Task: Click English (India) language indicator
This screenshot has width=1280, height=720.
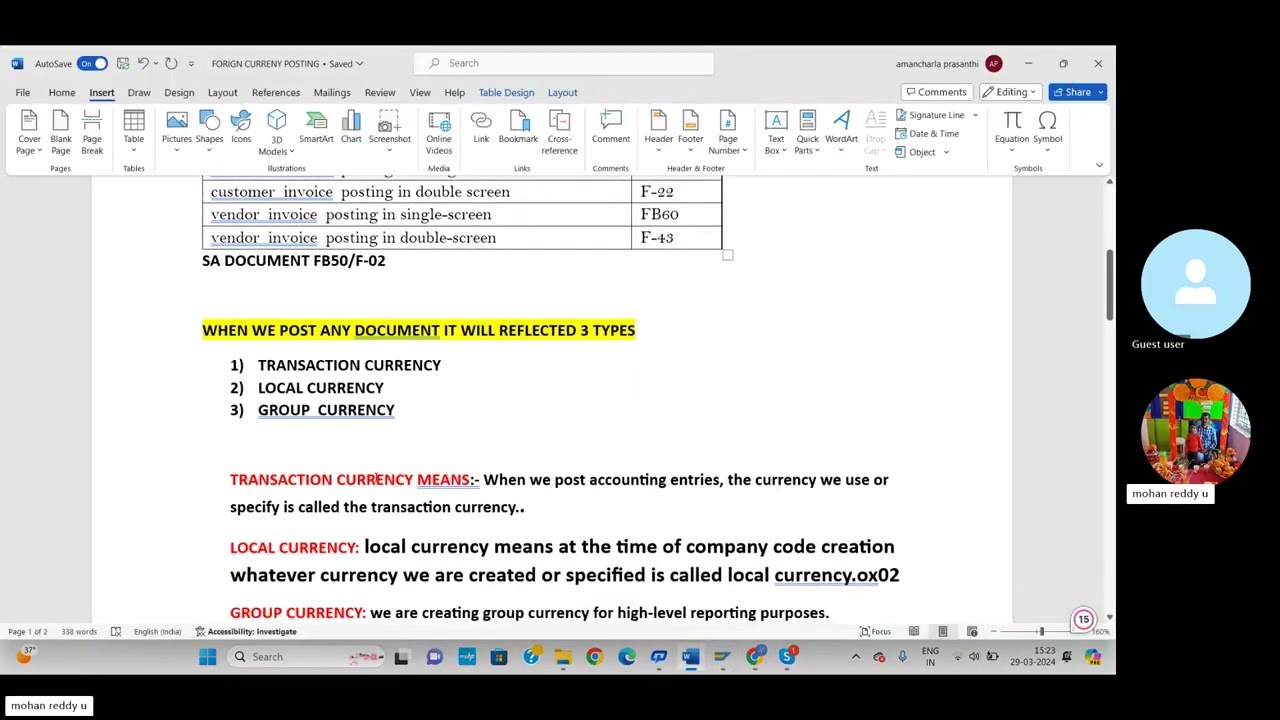Action: [x=157, y=631]
